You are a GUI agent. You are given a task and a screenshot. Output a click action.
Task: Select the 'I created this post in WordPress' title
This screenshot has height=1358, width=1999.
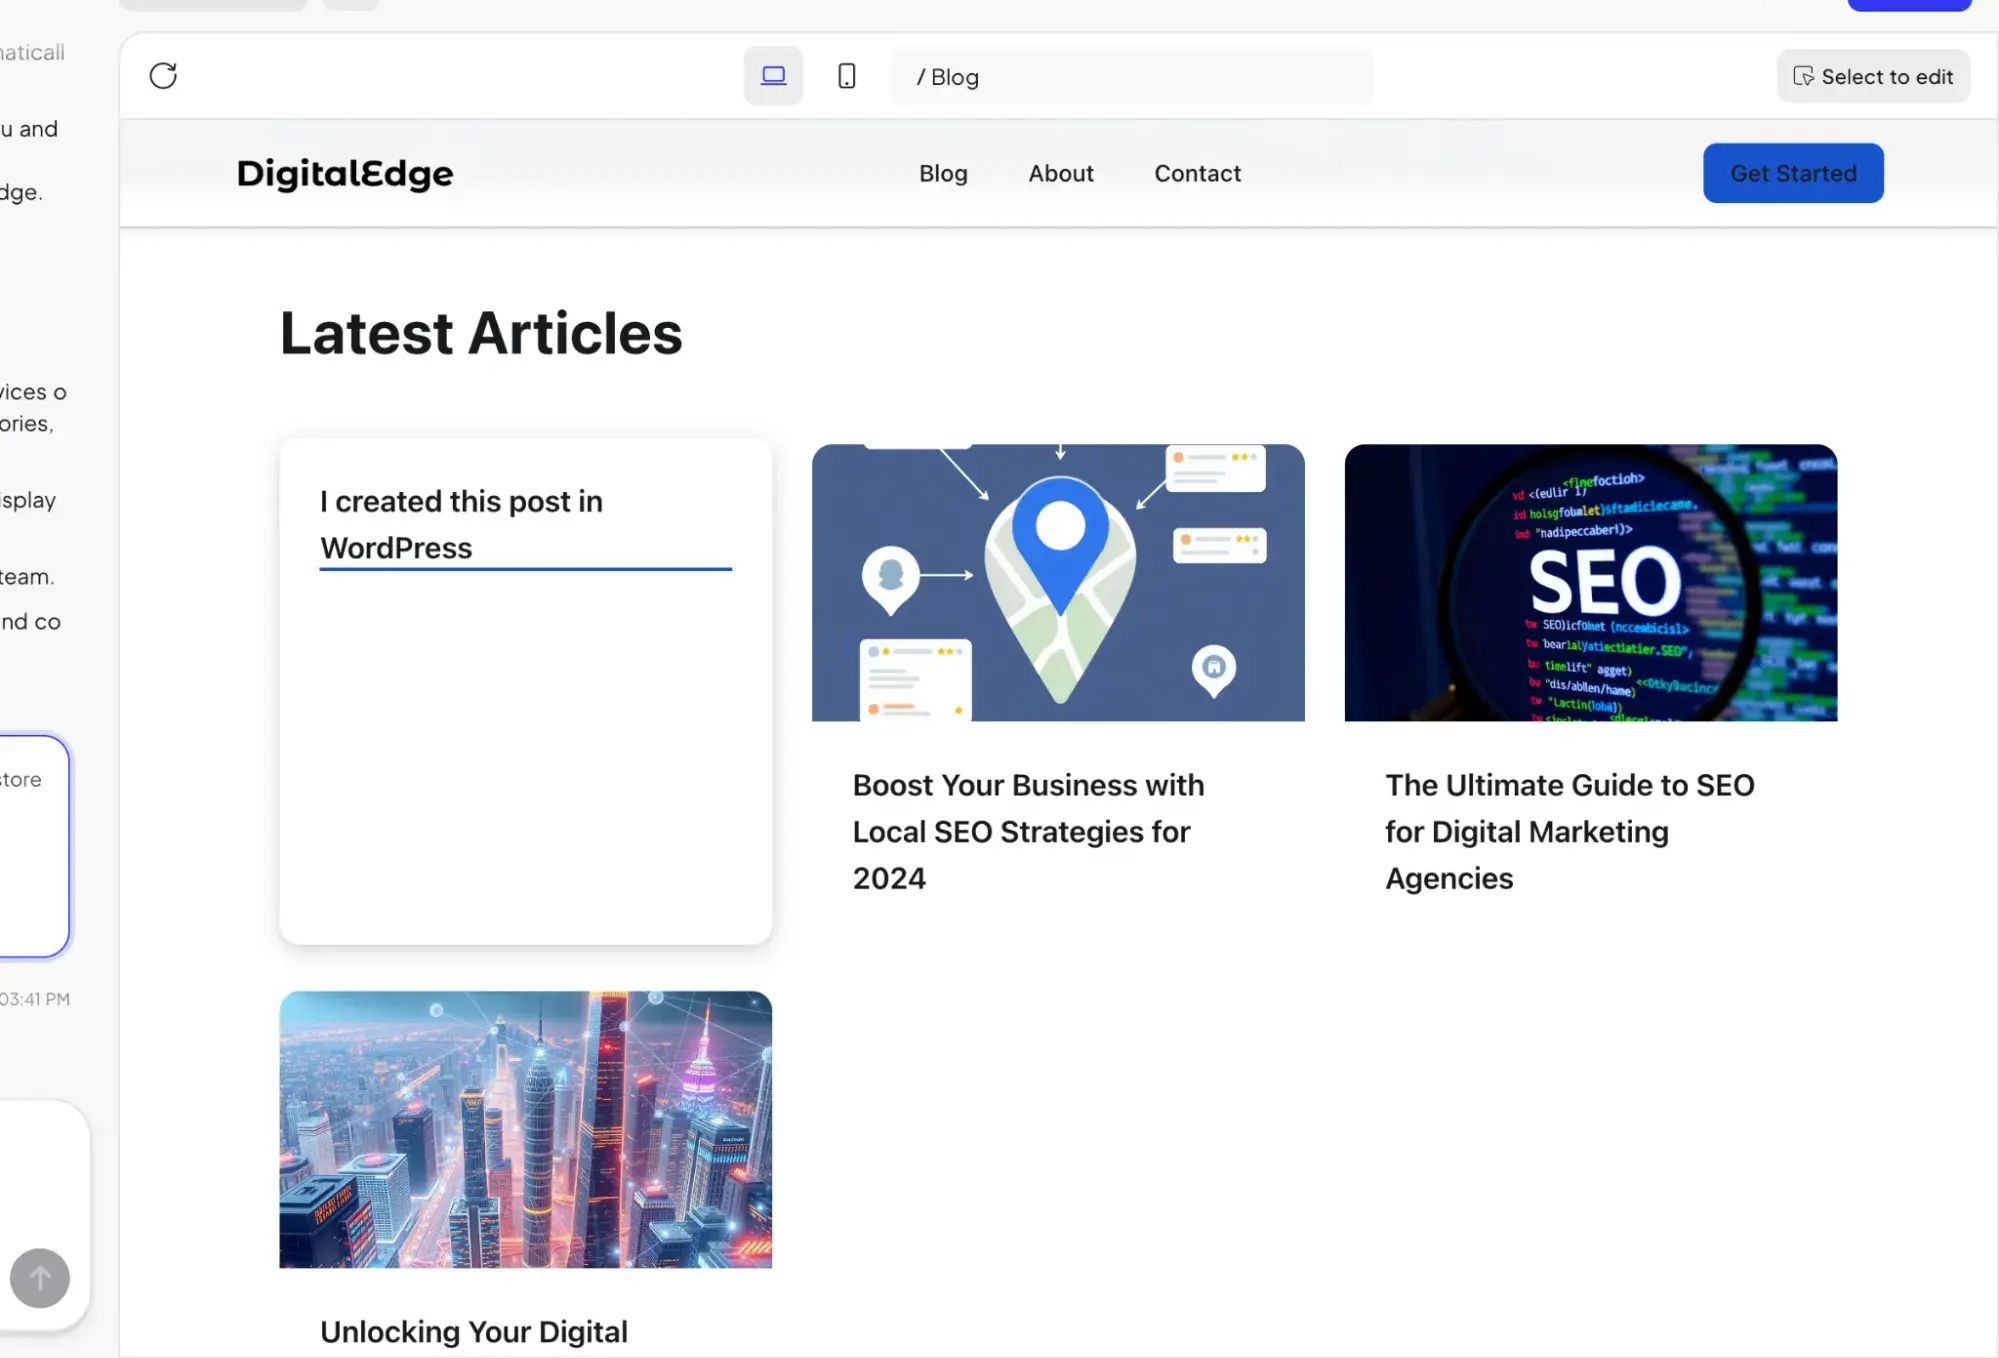click(x=461, y=524)
